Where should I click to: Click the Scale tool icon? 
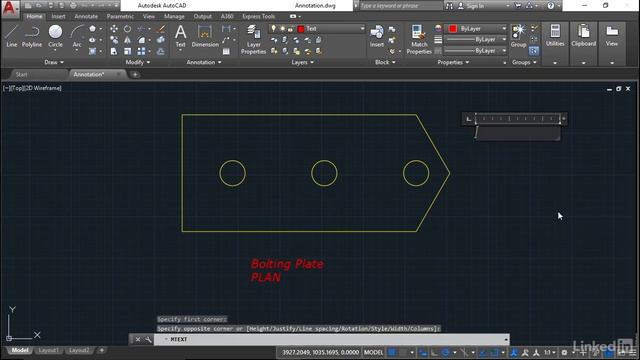(x=127, y=51)
